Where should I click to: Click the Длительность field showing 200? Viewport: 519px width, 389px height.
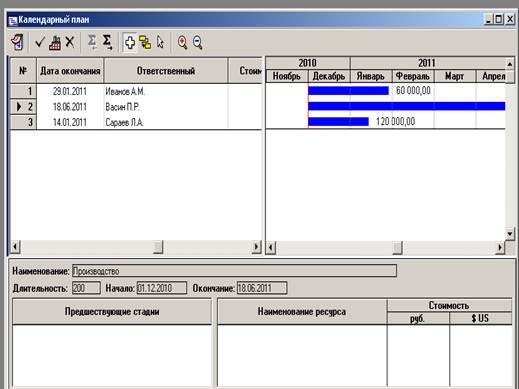pos(86,288)
